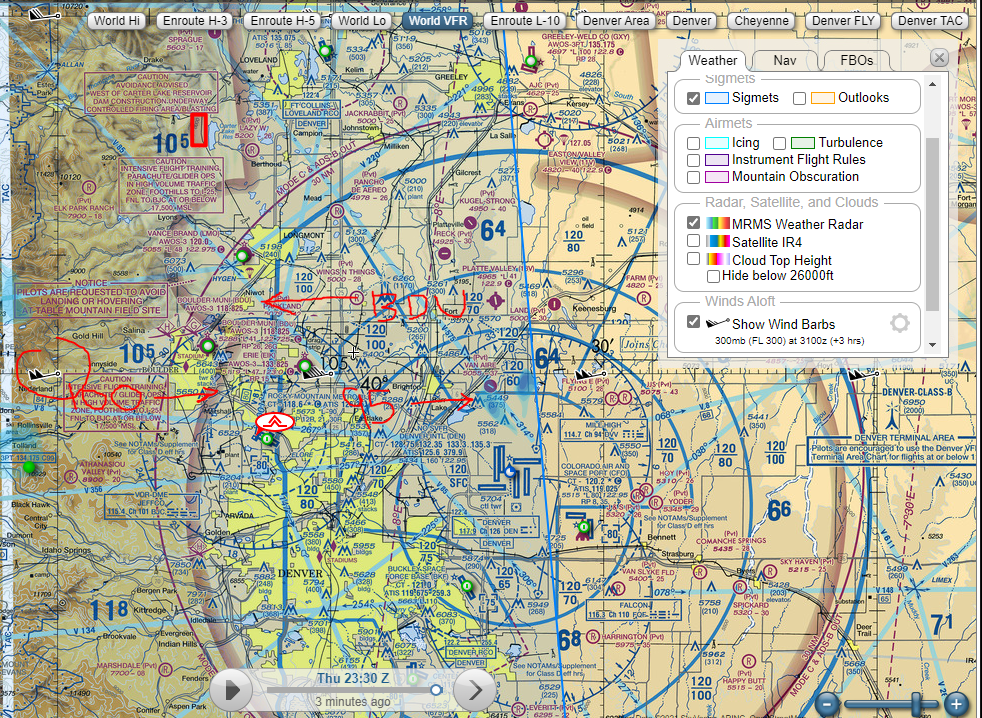Open the Denver FLY chart
This screenshot has width=982, height=718.
pyautogui.click(x=843, y=21)
